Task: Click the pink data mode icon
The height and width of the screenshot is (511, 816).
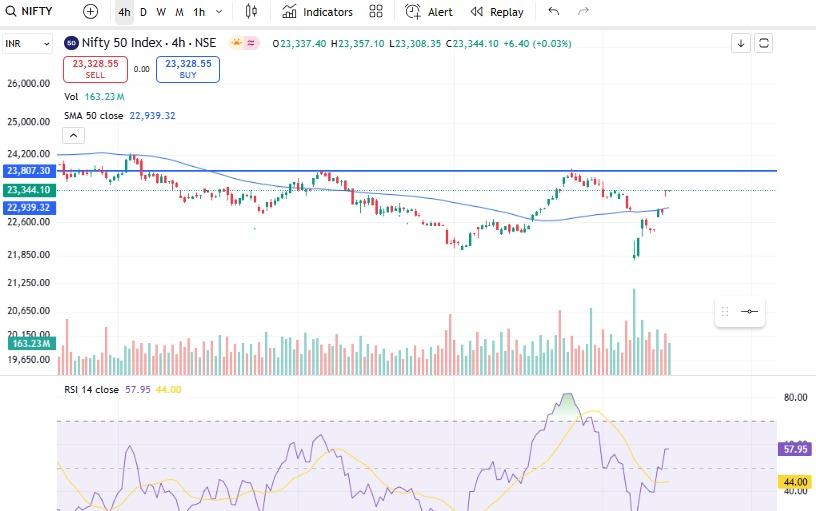Action: [251, 43]
